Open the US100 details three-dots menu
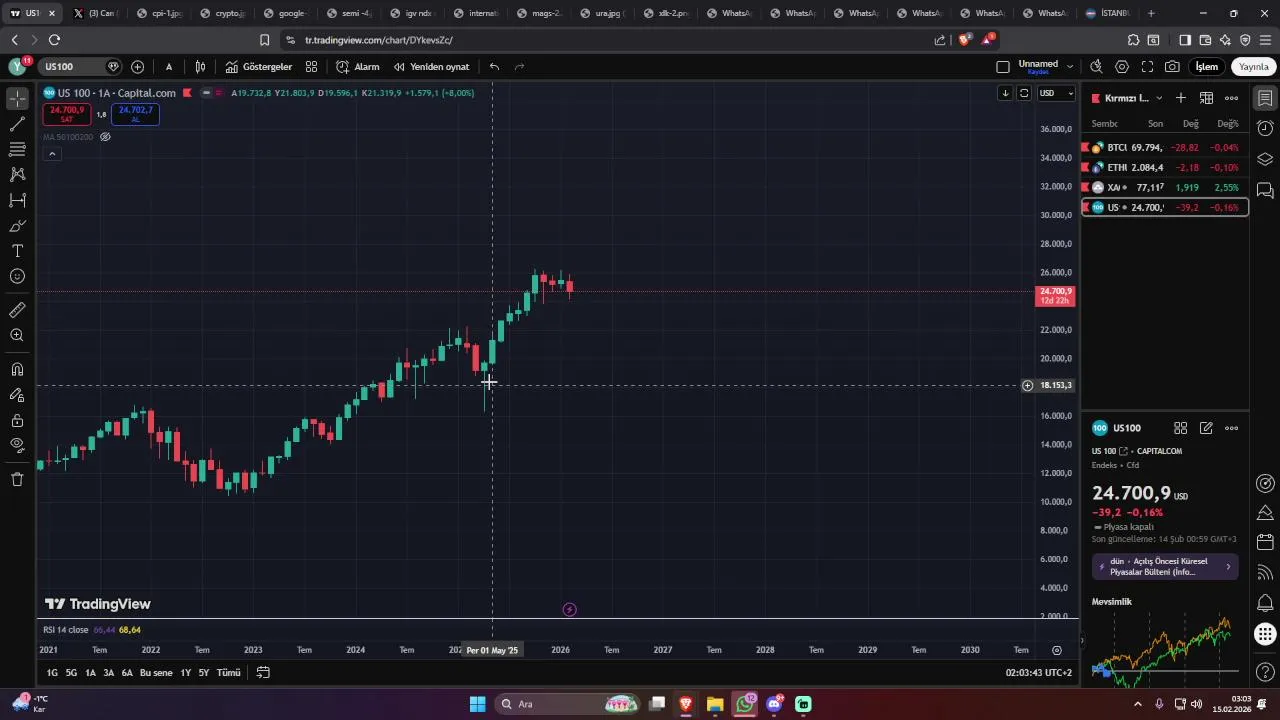 point(1231,428)
